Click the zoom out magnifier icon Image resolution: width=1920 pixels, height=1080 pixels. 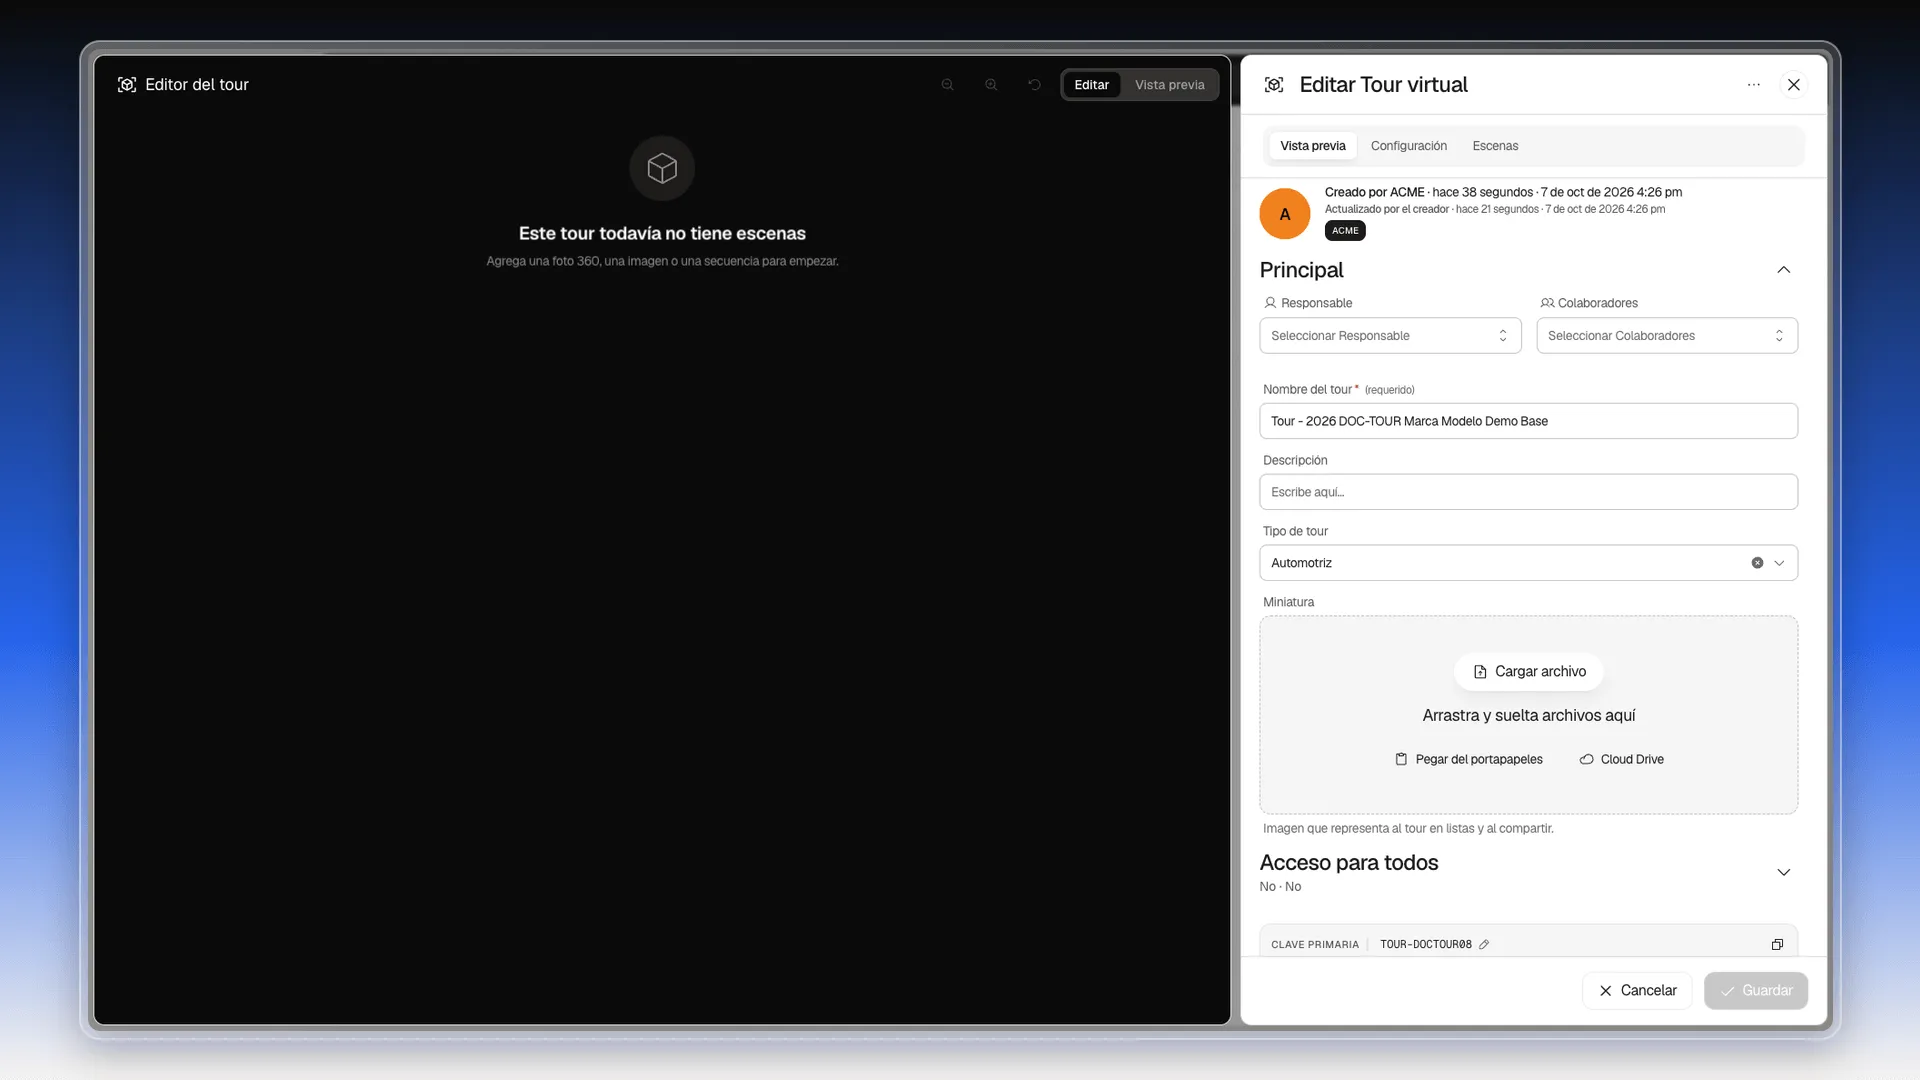coord(947,85)
